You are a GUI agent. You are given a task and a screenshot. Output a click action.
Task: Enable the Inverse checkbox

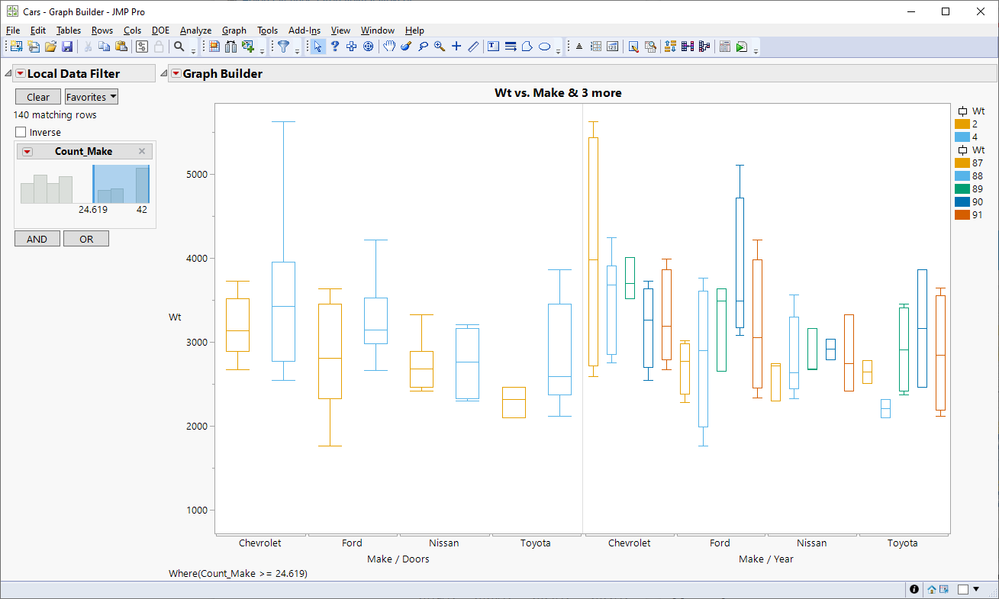point(20,132)
